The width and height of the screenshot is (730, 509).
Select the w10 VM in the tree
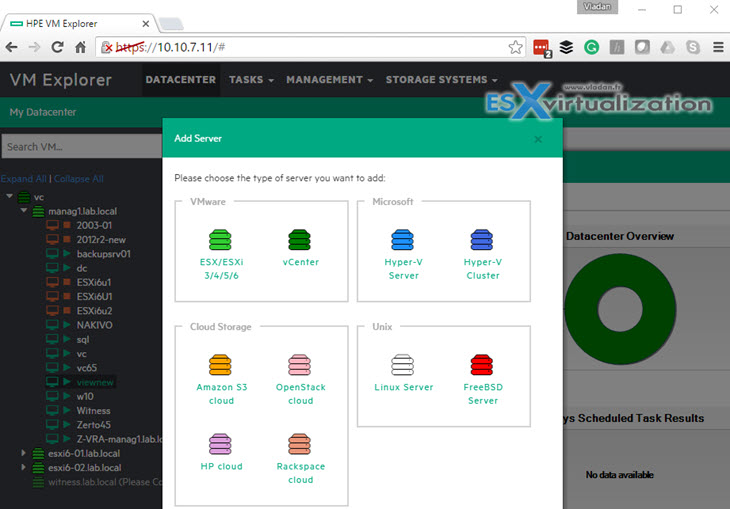(x=85, y=396)
